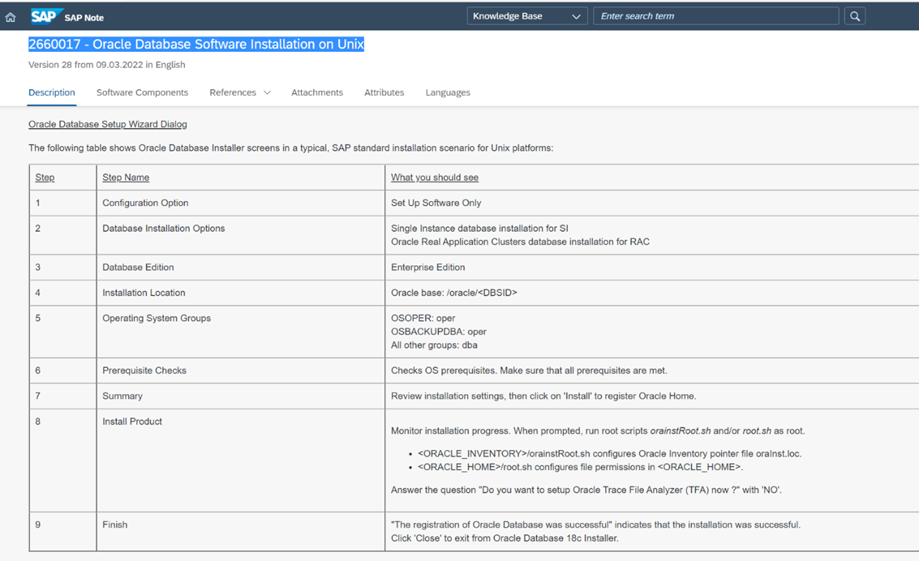Open the Knowledge Base dropdown
919x561 pixels.
tap(527, 16)
